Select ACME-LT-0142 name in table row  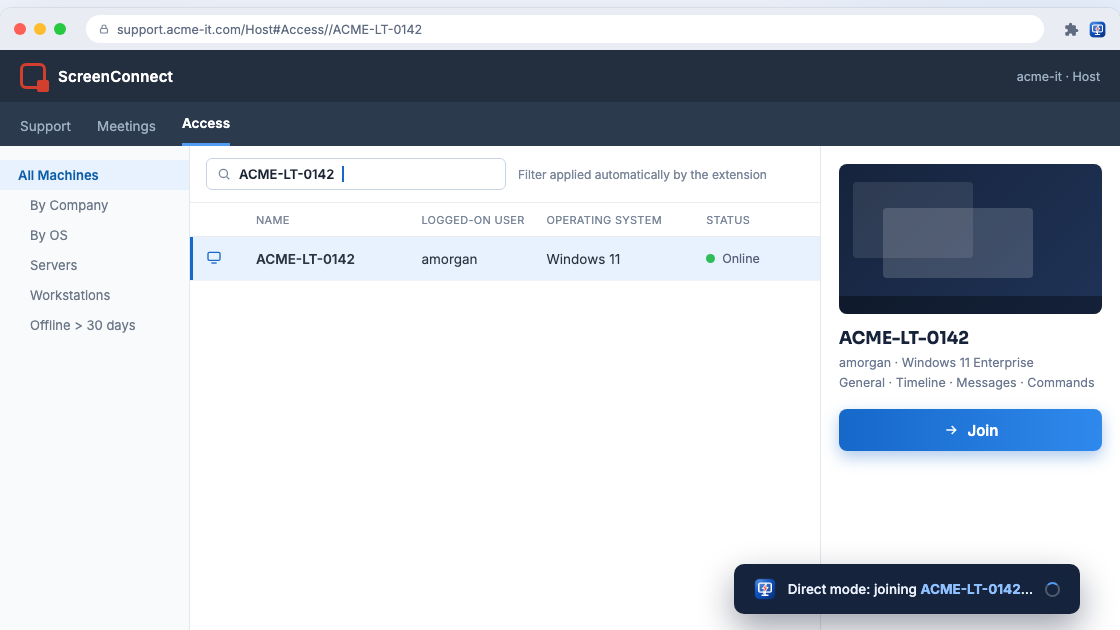pyautogui.click(x=305, y=259)
